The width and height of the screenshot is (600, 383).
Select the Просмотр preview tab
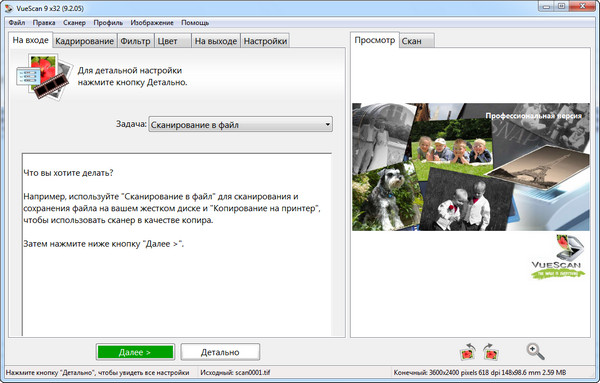coord(375,40)
